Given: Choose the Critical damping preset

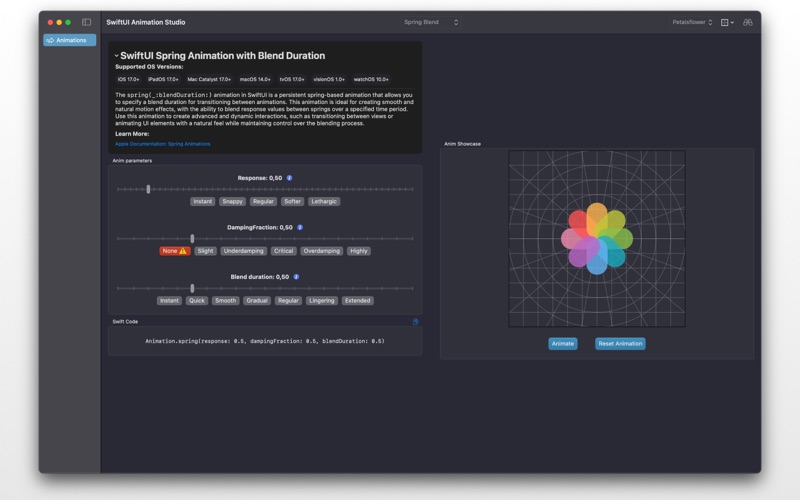Looking at the screenshot, I should [x=284, y=251].
